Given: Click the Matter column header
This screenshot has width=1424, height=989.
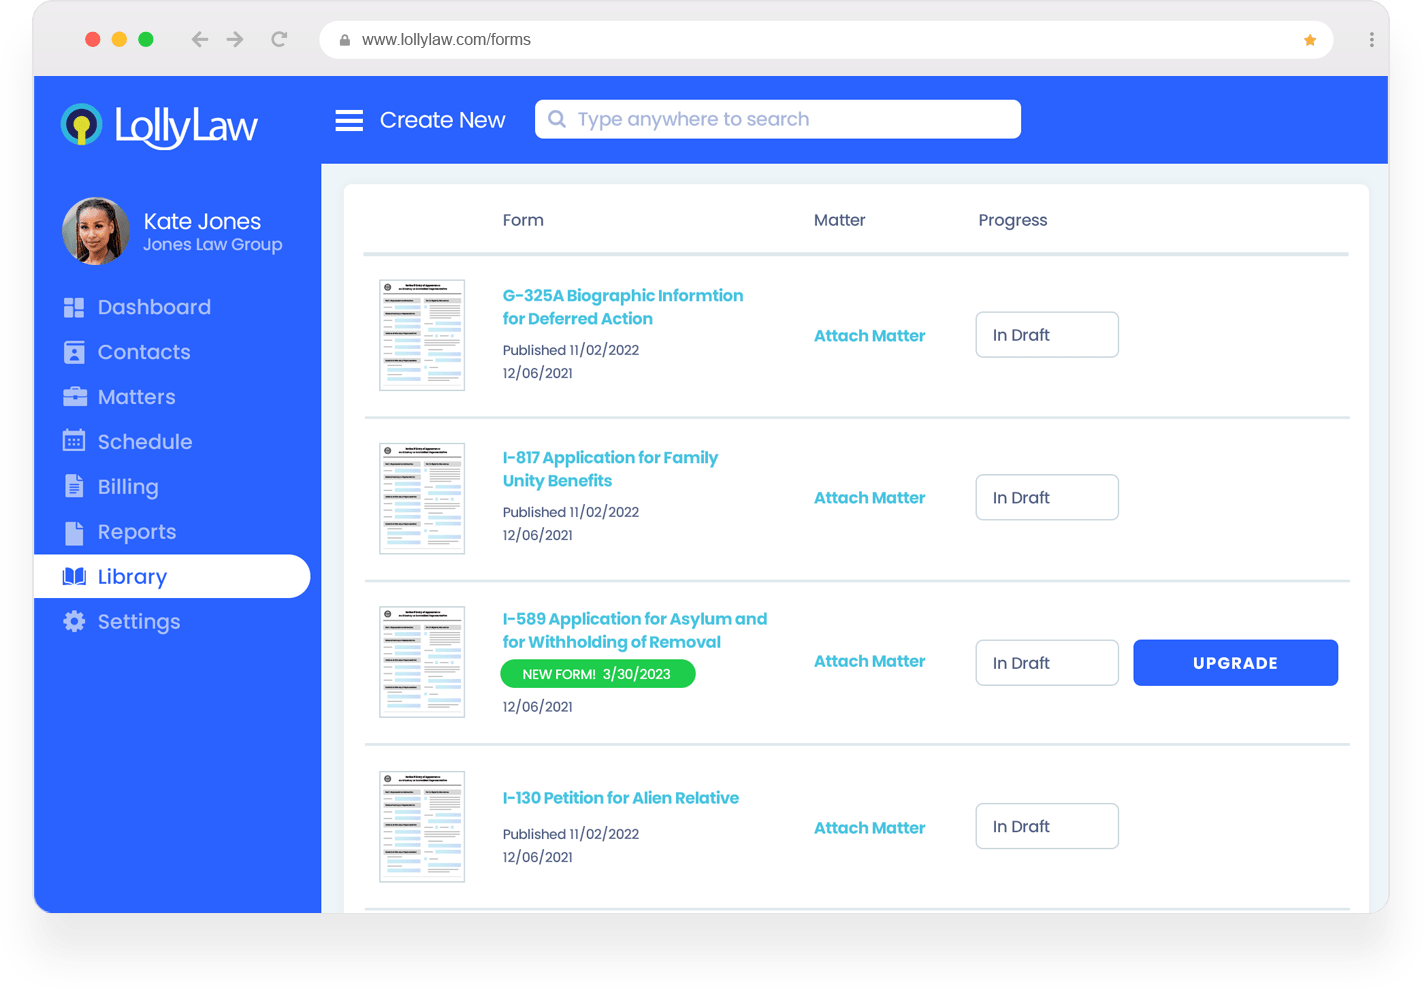Looking at the screenshot, I should click(839, 220).
